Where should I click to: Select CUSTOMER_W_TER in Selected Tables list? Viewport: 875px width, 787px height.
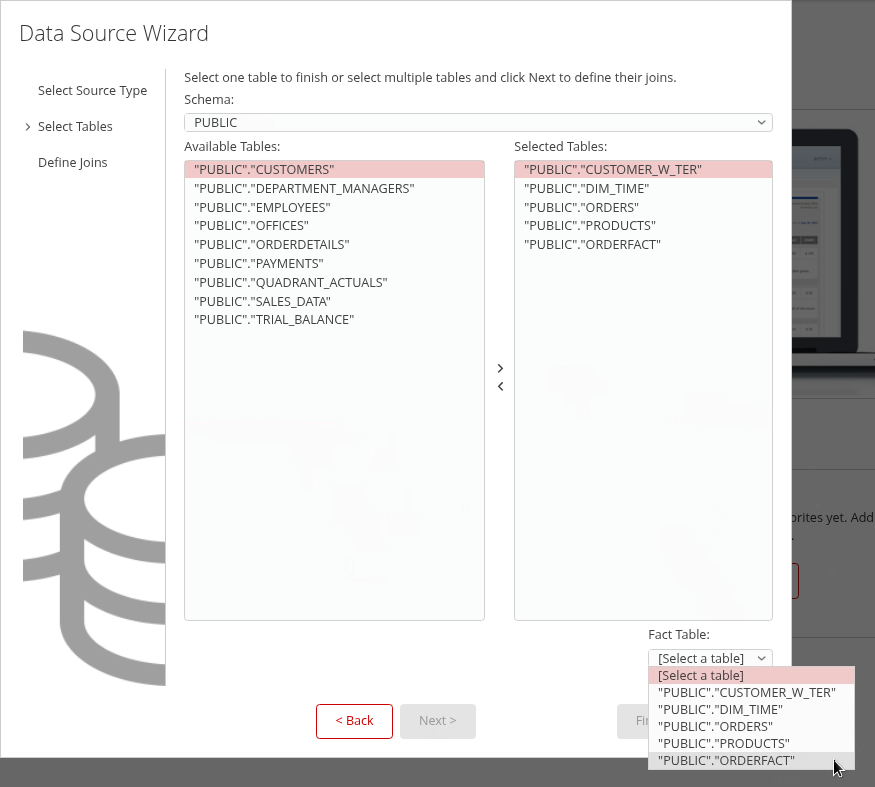point(613,170)
